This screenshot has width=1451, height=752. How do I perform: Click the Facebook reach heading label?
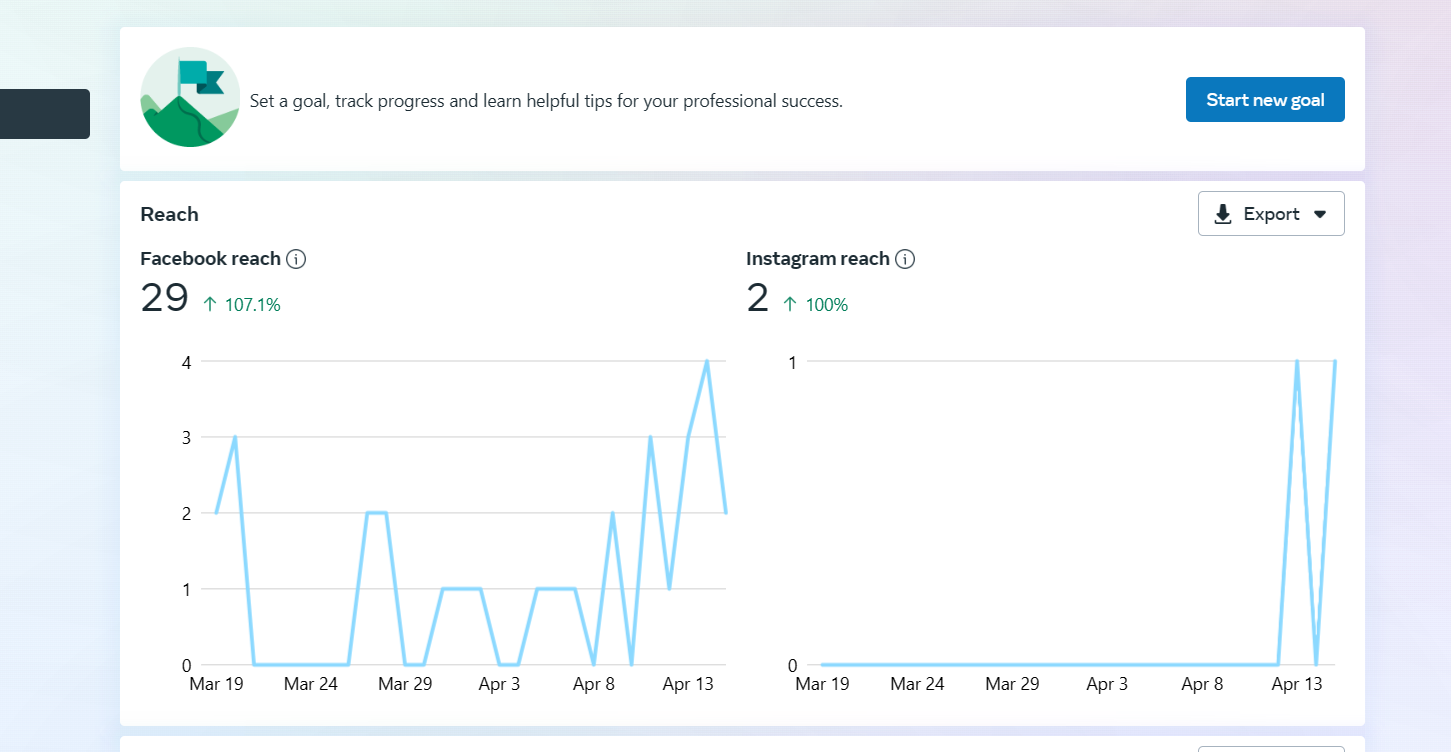[x=210, y=259]
